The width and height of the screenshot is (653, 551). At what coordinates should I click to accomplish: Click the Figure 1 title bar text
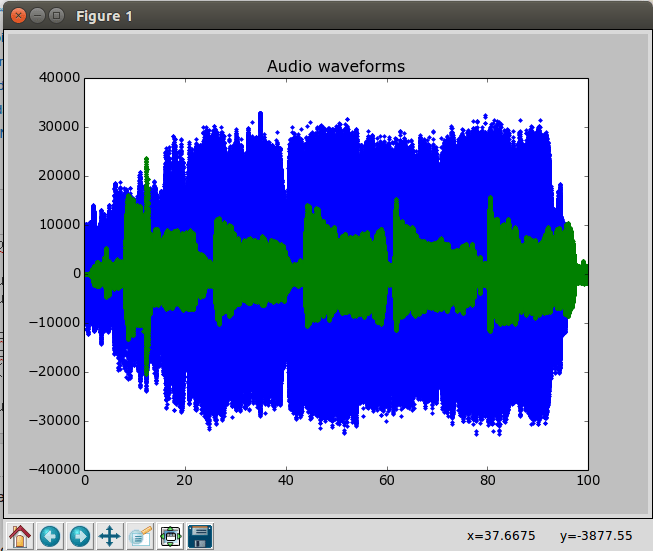pos(104,16)
